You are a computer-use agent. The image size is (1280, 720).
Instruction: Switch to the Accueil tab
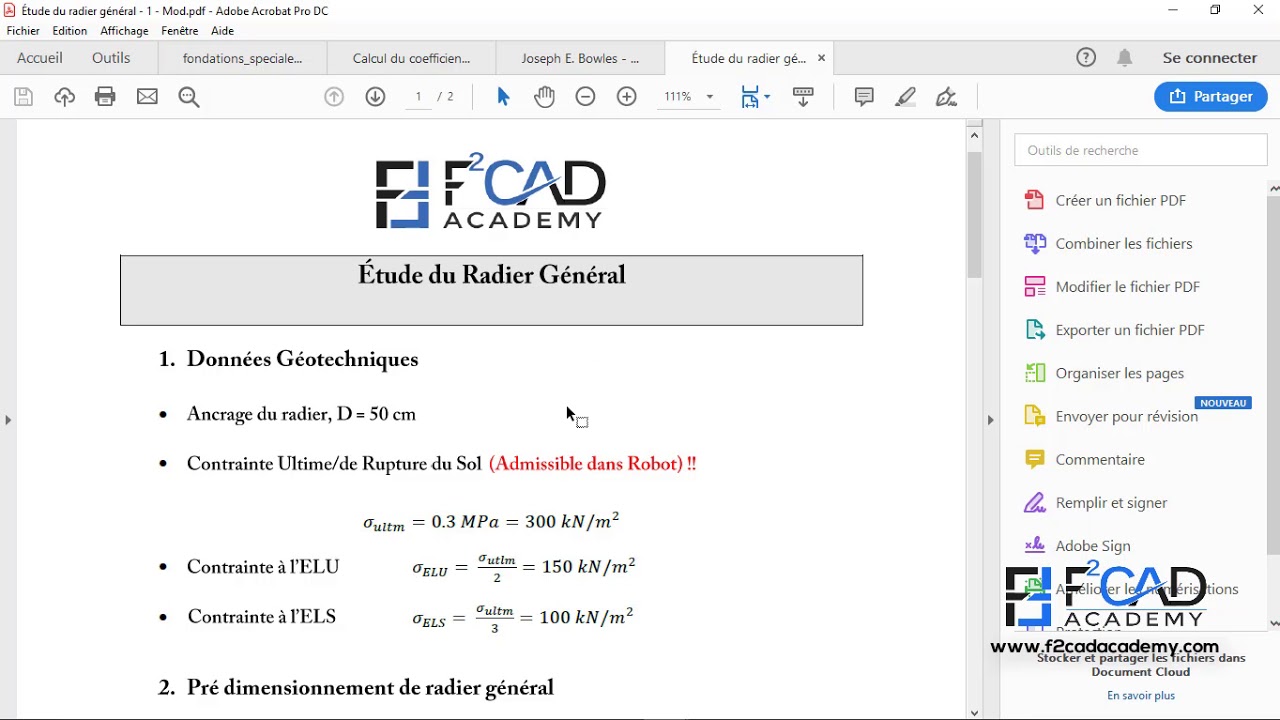pos(40,58)
